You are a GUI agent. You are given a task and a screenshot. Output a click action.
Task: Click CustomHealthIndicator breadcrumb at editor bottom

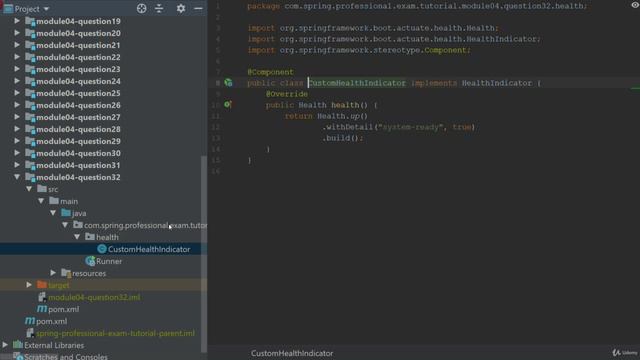[x=292, y=353]
